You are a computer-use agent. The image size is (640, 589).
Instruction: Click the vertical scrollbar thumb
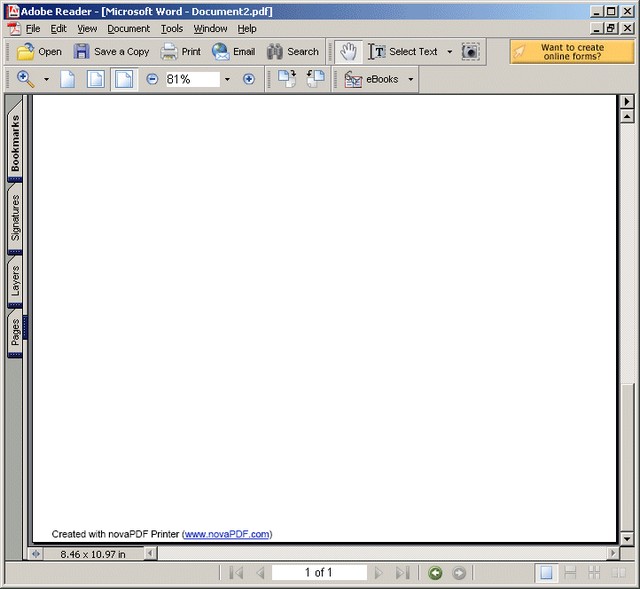[627, 456]
